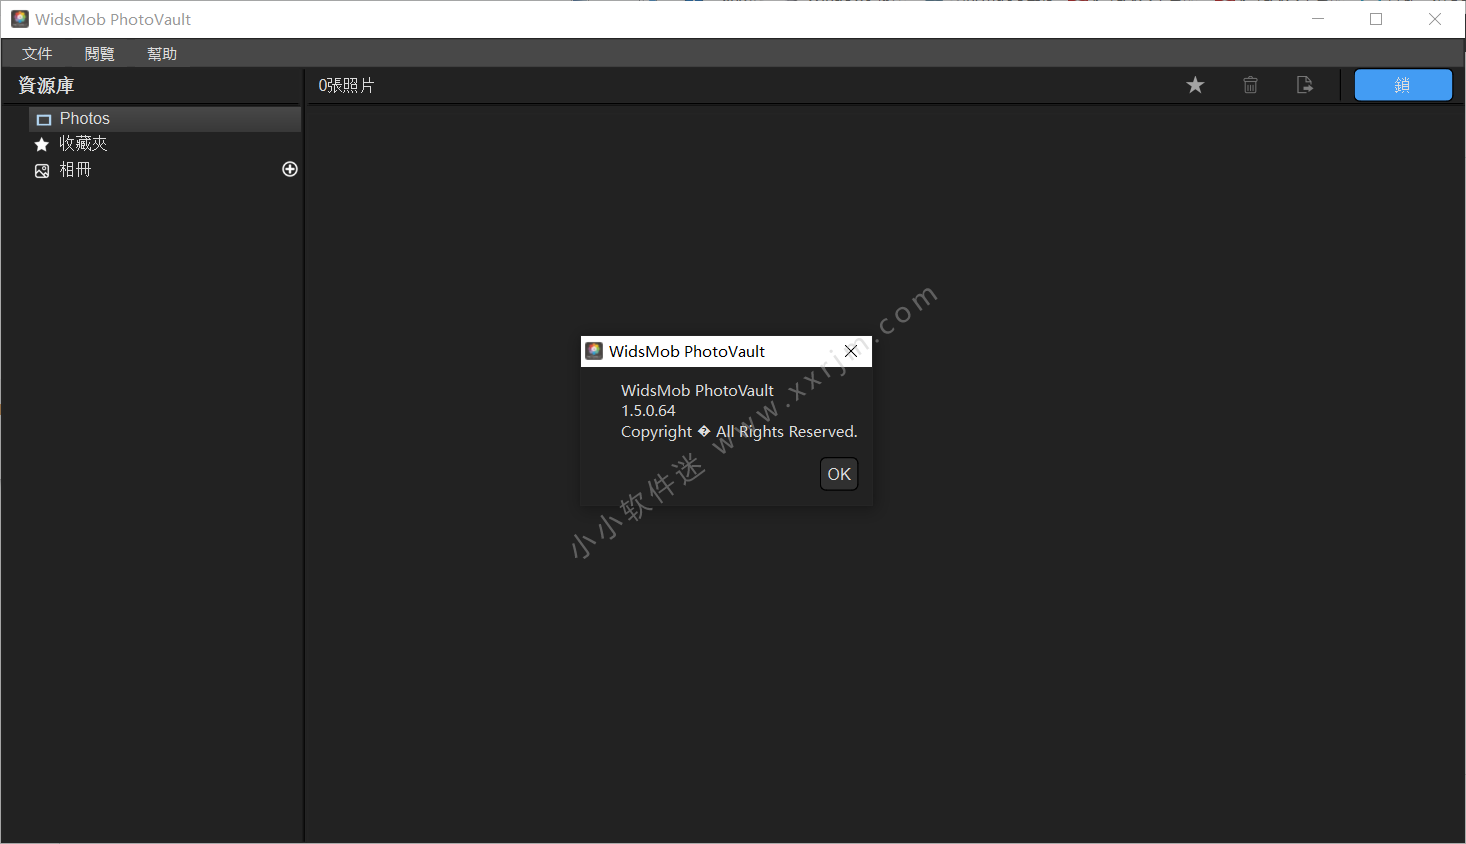Select Photos in the library sidebar

[x=165, y=119]
